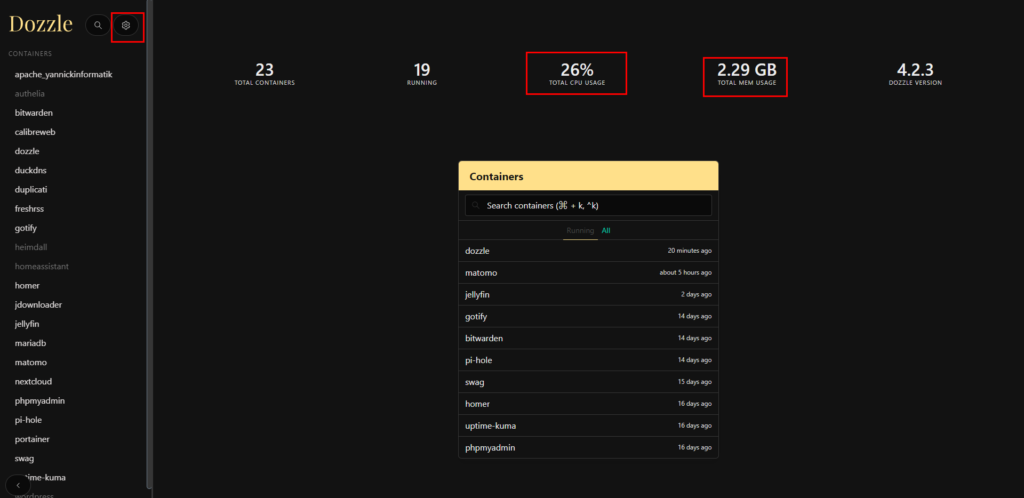Open calibreweb container logs in sidebar

point(35,132)
